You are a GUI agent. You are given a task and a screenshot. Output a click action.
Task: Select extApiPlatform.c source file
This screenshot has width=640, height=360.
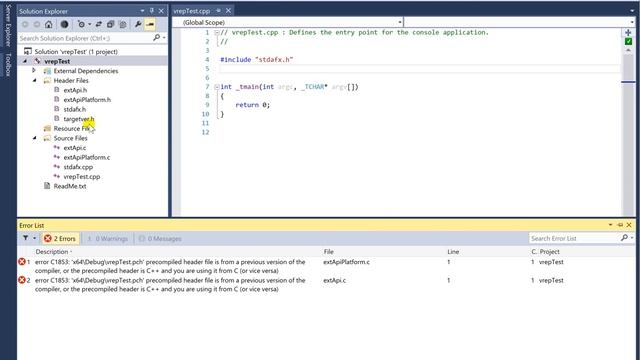point(87,157)
